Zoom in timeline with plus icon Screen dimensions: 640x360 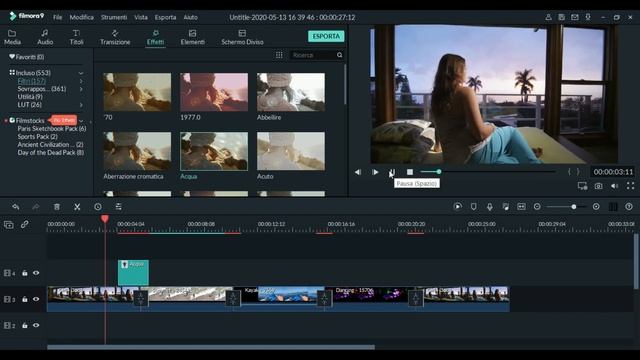pos(596,207)
